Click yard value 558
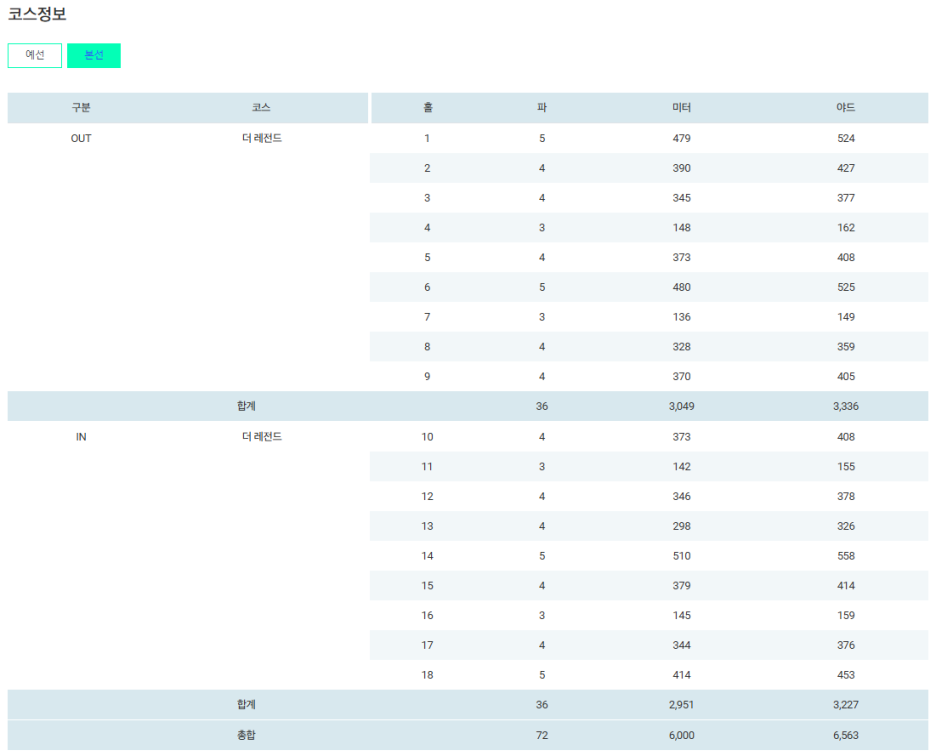Viewport: 936px width, 756px height. coord(846,556)
